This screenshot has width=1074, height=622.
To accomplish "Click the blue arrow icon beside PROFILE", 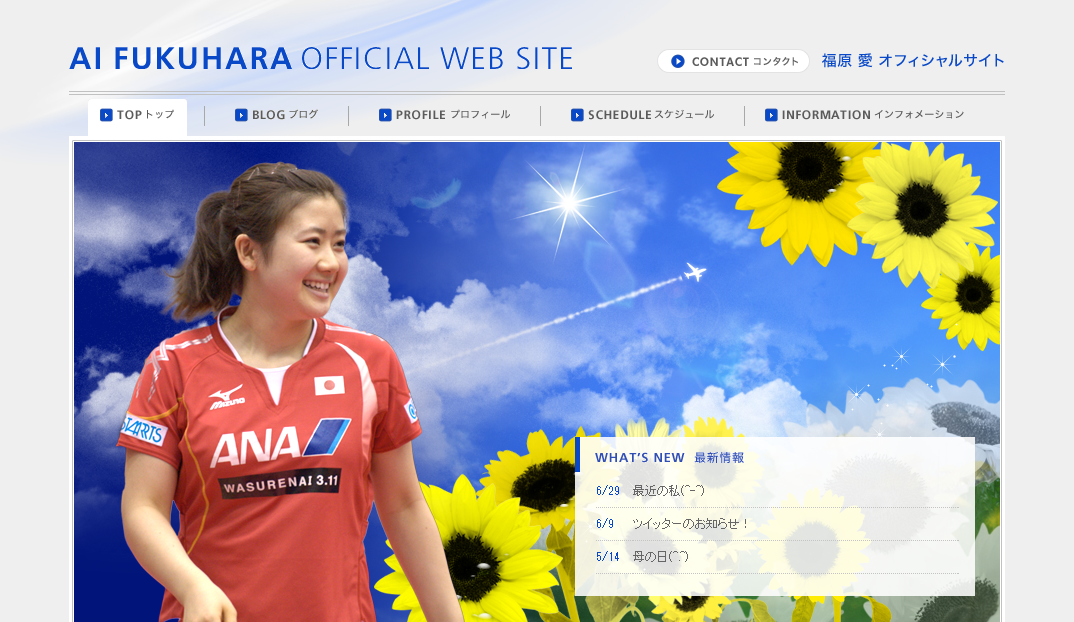I will [385, 115].
